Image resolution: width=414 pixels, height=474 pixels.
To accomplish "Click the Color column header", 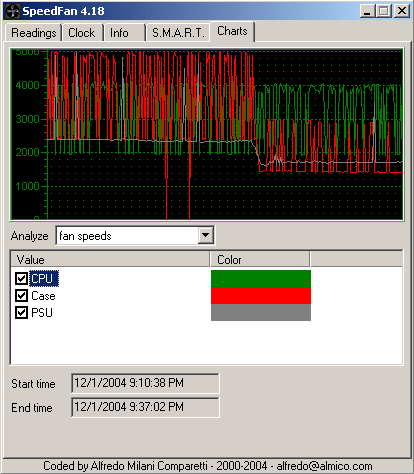I will click(x=260, y=259).
